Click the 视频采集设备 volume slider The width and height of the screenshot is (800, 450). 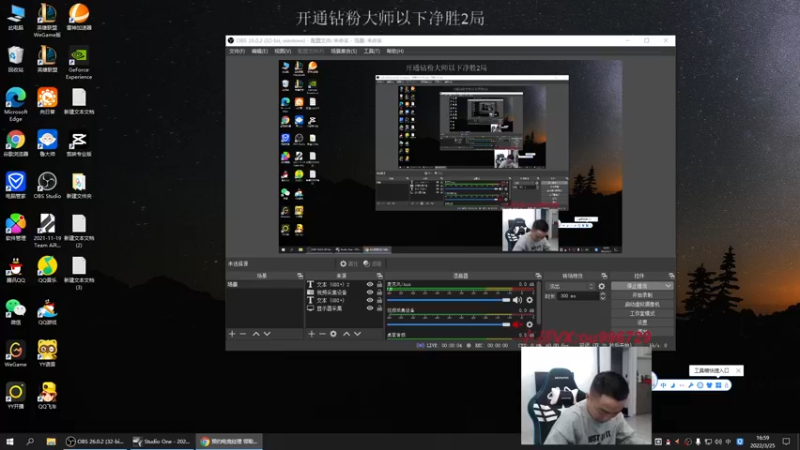(x=448, y=324)
